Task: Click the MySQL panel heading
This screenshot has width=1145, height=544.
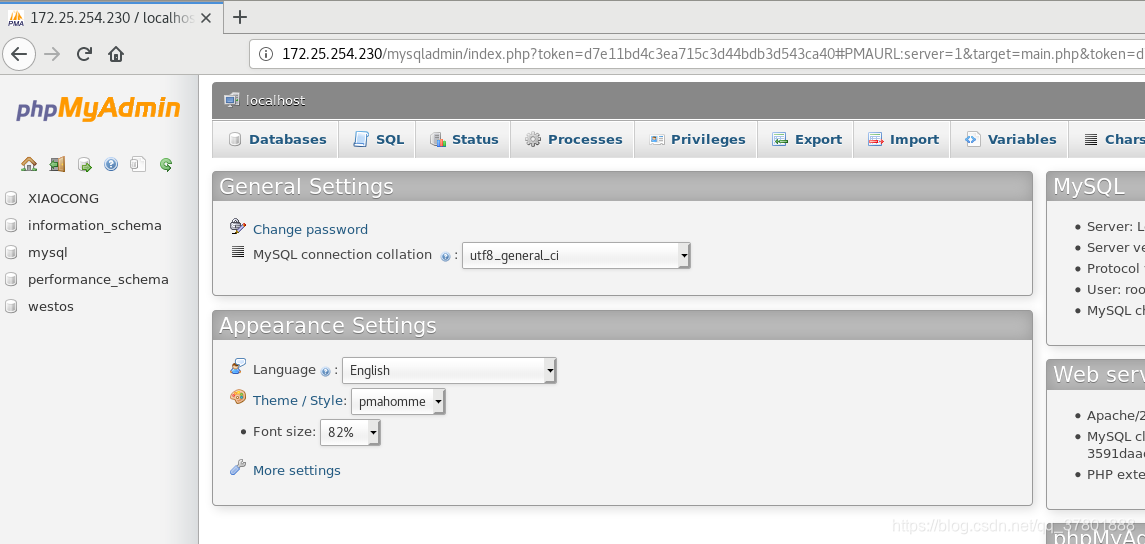Action: click(x=1088, y=186)
